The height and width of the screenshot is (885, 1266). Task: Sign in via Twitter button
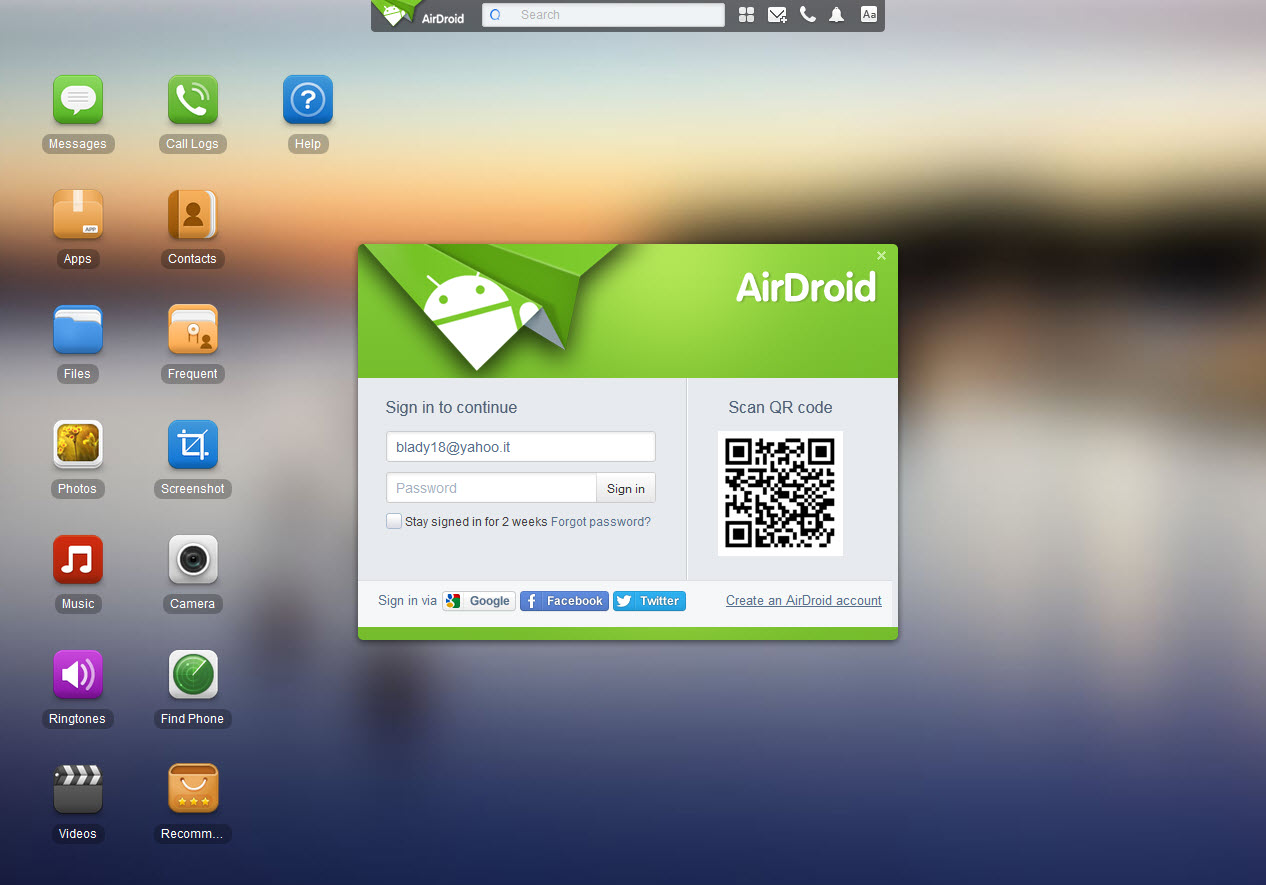pos(649,601)
